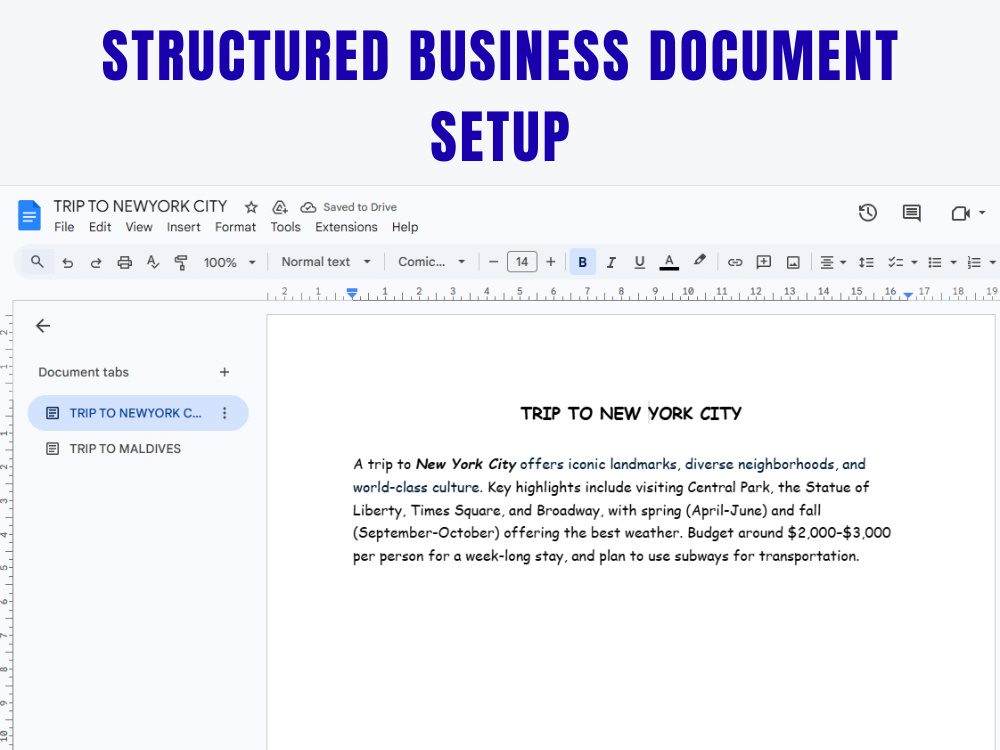
Task: Open the Tools menu
Action: [285, 227]
